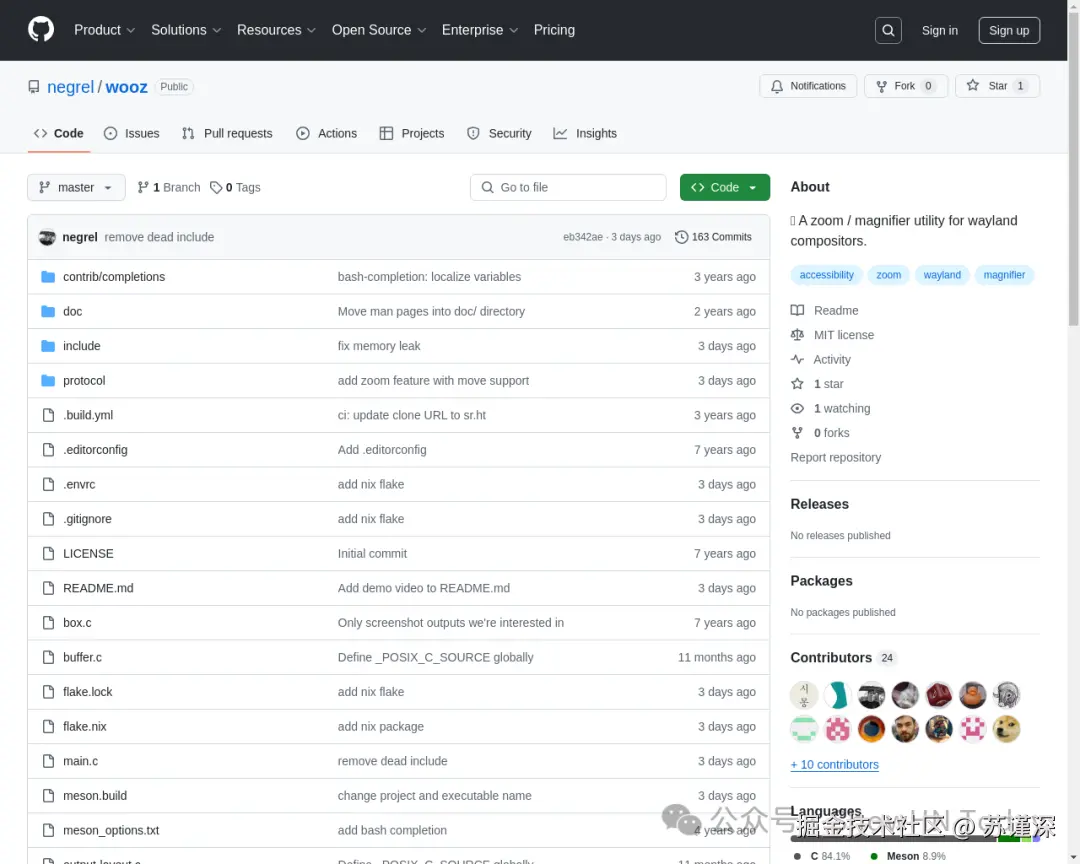Open the .editorconfig file
This screenshot has width=1080, height=864.
95,450
